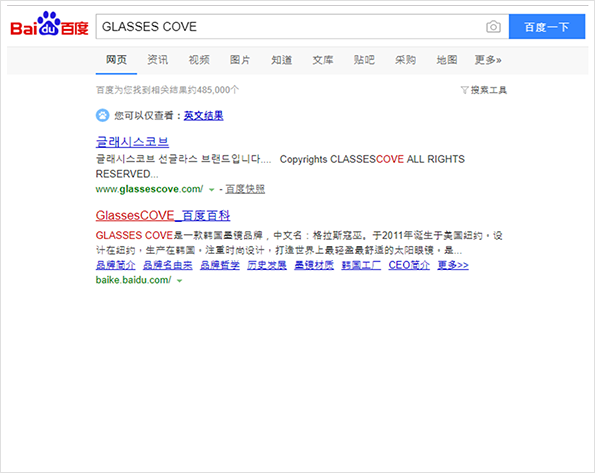Open the 贴吧 tab
Screen dimensions: 595x473
pos(364,60)
